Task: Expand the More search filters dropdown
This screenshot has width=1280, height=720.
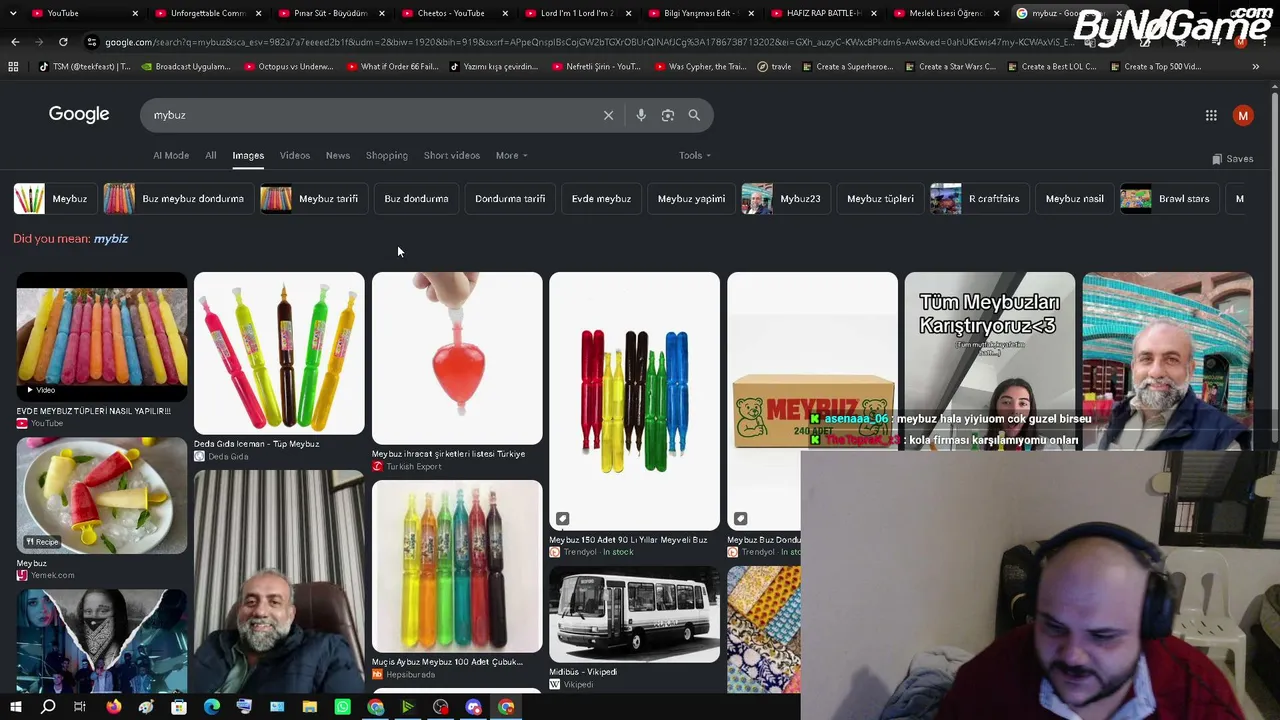Action: click(511, 155)
